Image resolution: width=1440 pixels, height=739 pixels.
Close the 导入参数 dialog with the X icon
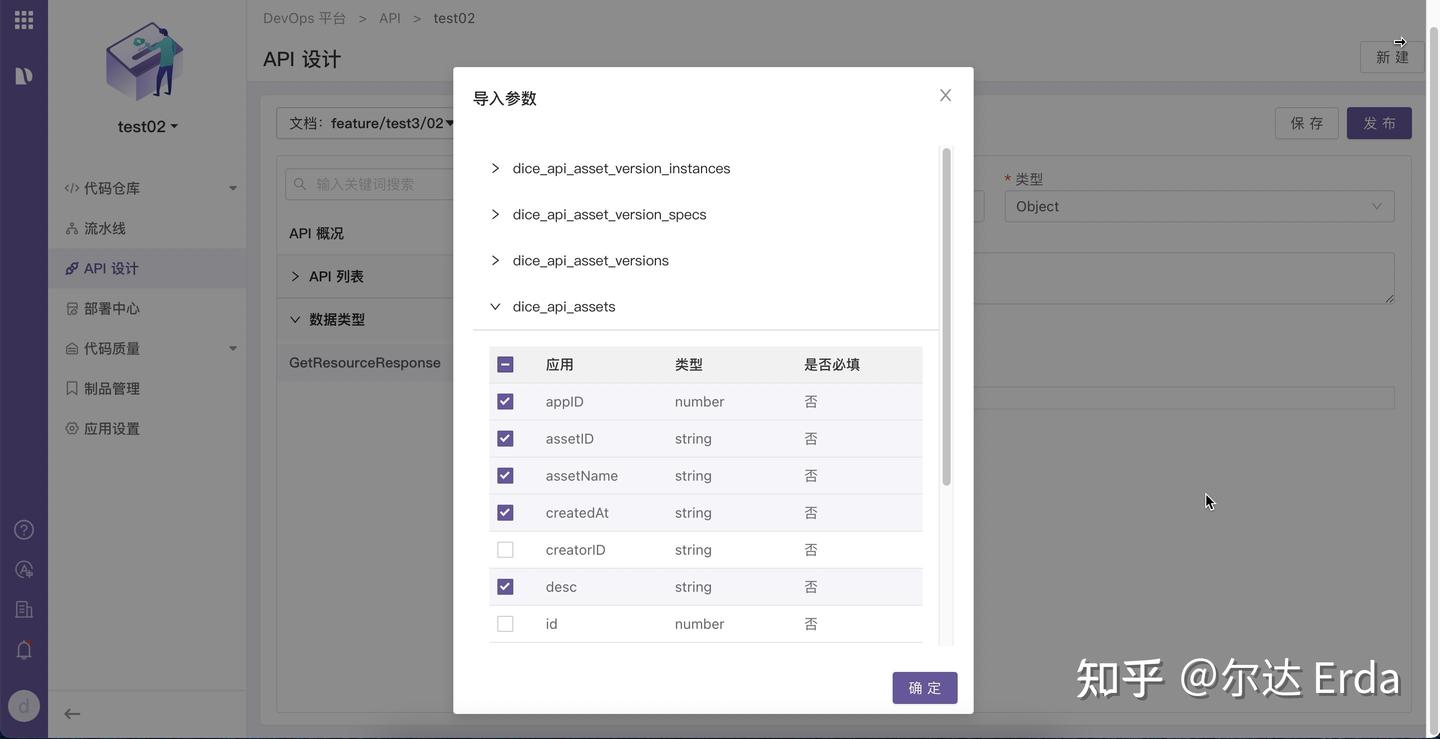[x=945, y=95]
